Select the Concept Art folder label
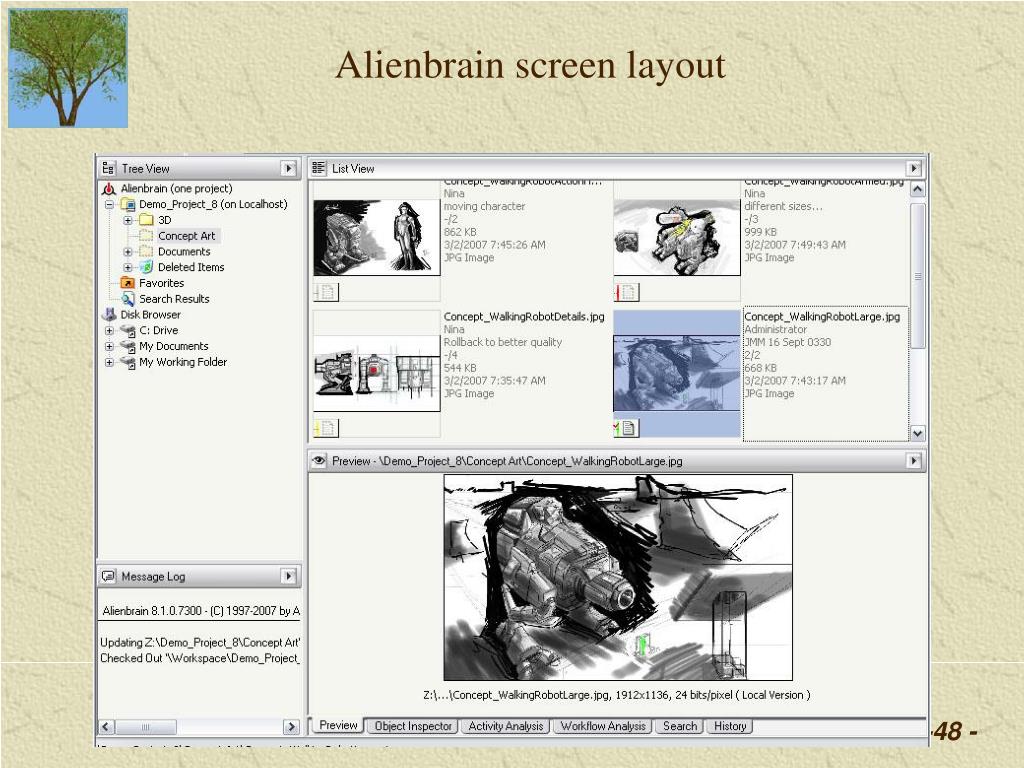This screenshot has width=1024, height=768. point(186,236)
